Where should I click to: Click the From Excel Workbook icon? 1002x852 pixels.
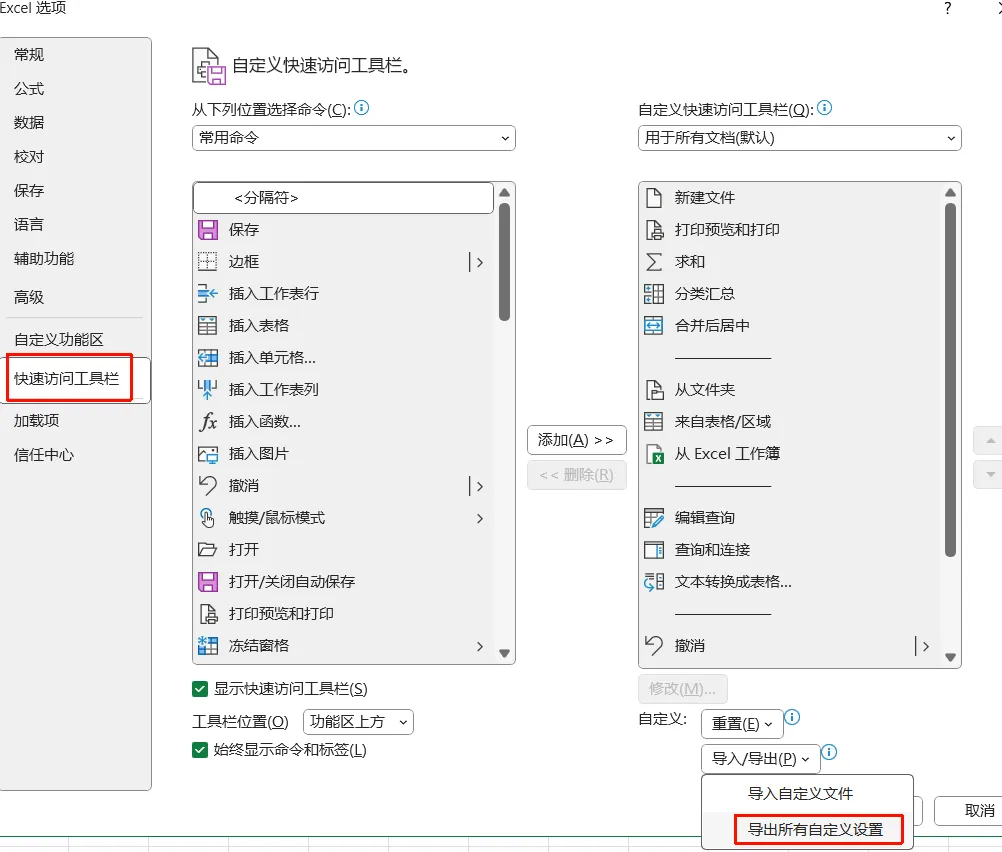pyautogui.click(x=654, y=454)
